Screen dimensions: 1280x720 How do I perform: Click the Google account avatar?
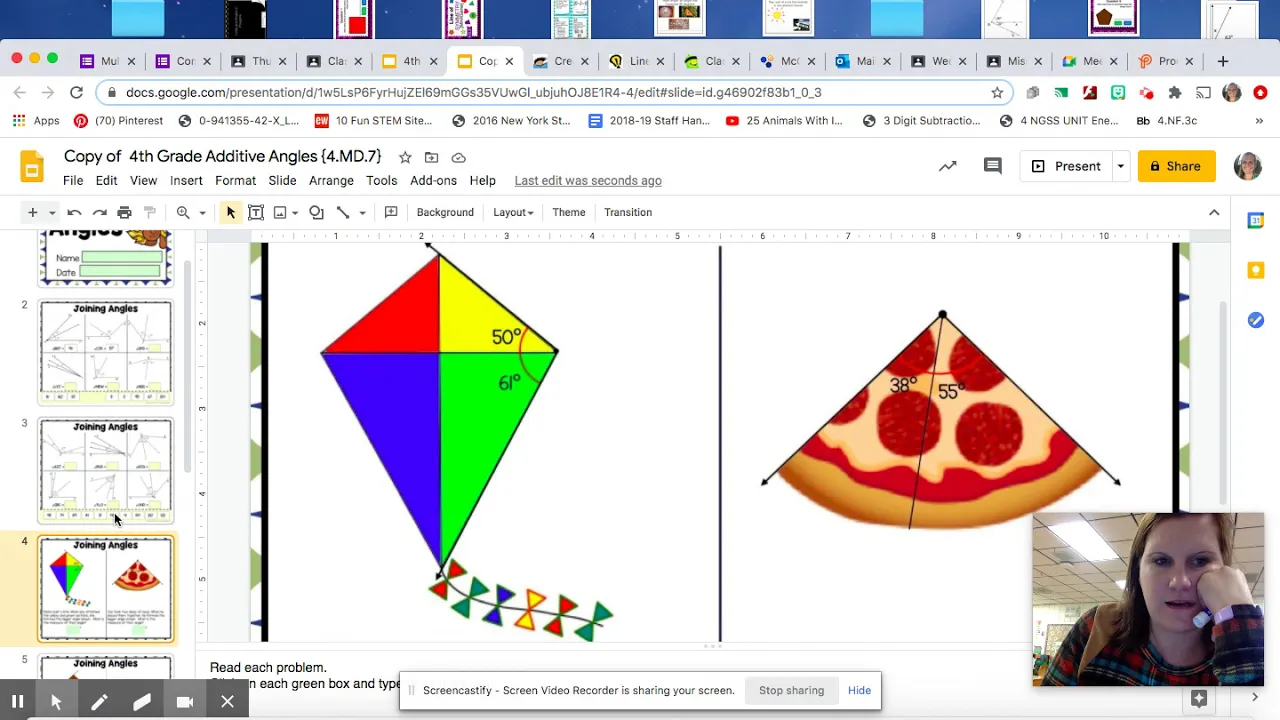1247,166
